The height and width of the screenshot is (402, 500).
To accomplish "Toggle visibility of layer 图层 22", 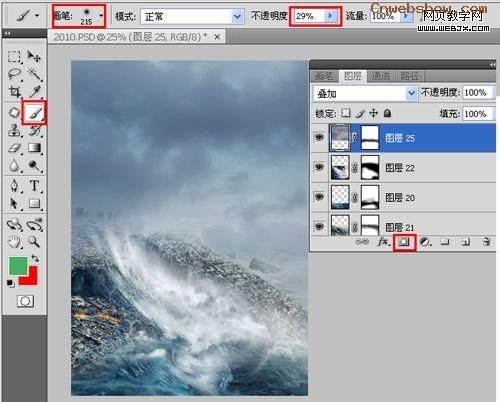I will click(319, 167).
